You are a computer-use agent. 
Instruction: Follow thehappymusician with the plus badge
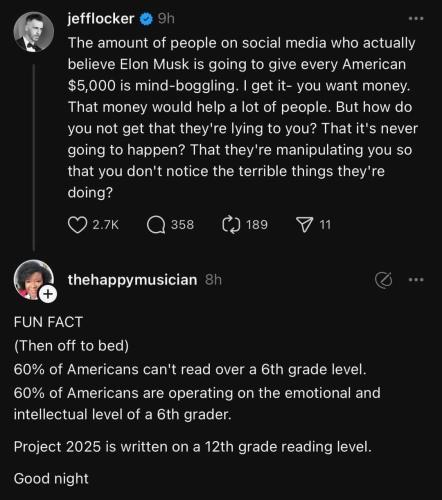tap(48, 294)
